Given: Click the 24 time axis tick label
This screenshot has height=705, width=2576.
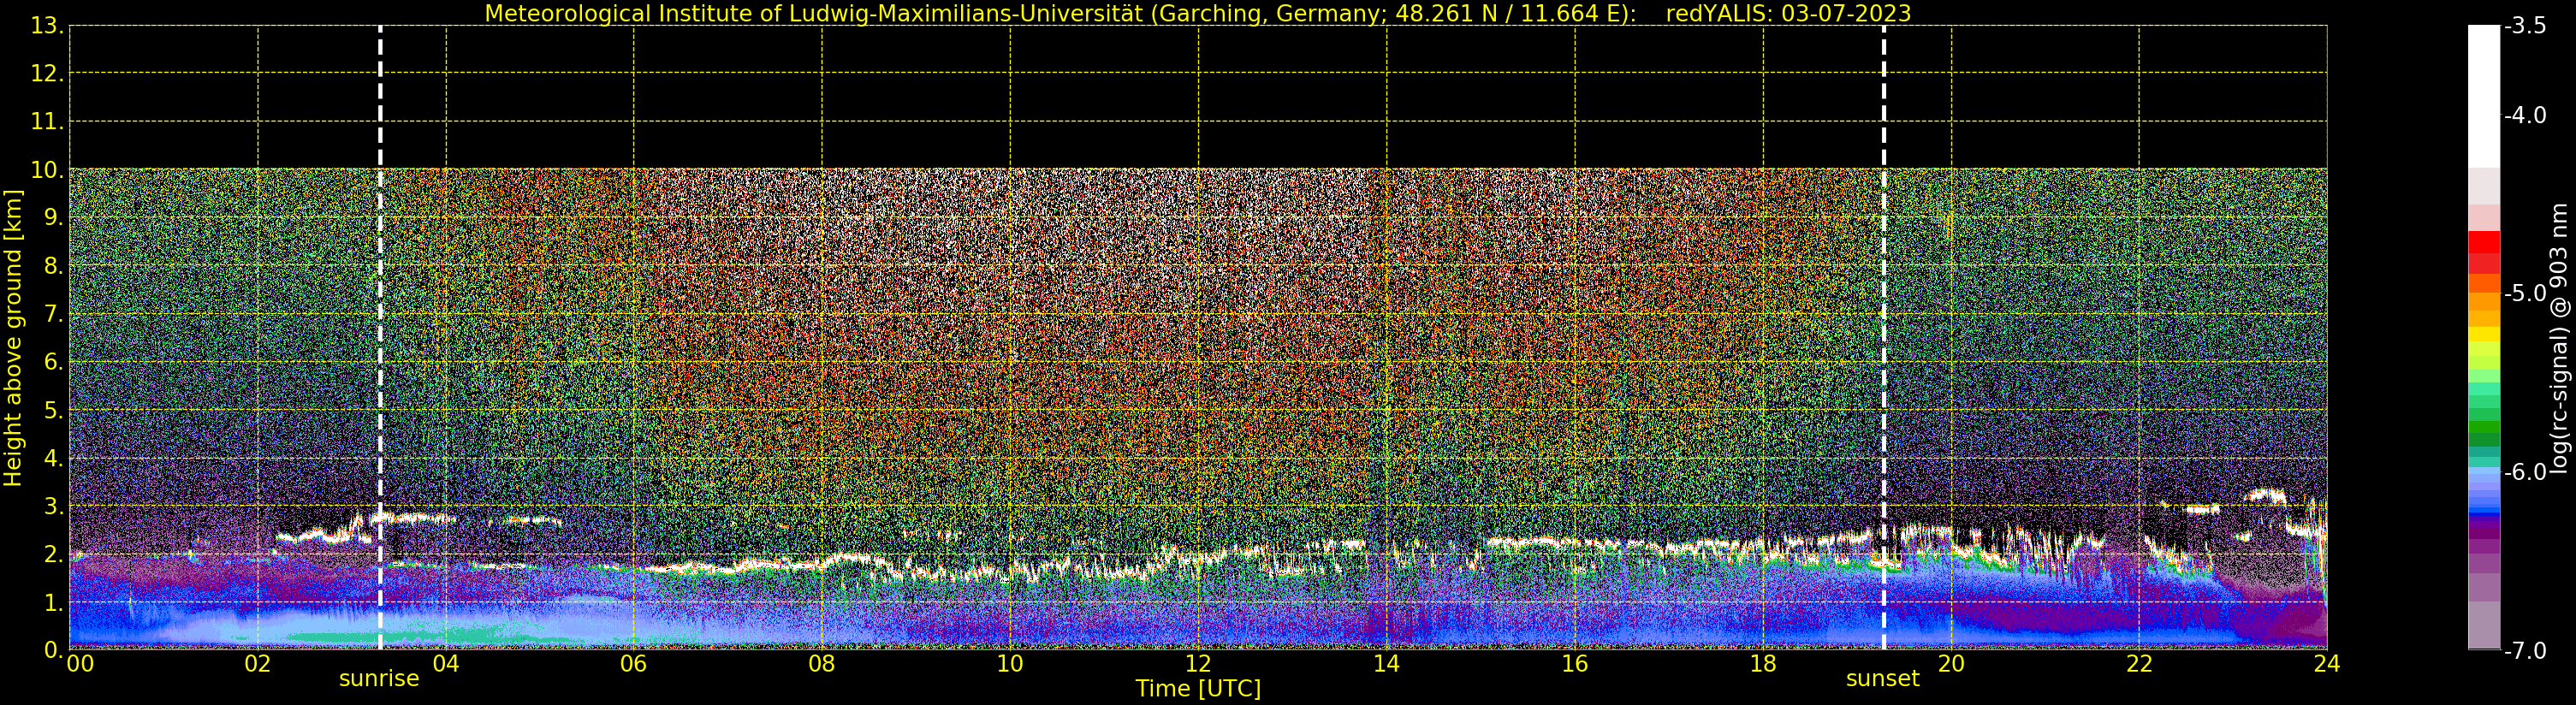Looking at the screenshot, I should point(2327,664).
